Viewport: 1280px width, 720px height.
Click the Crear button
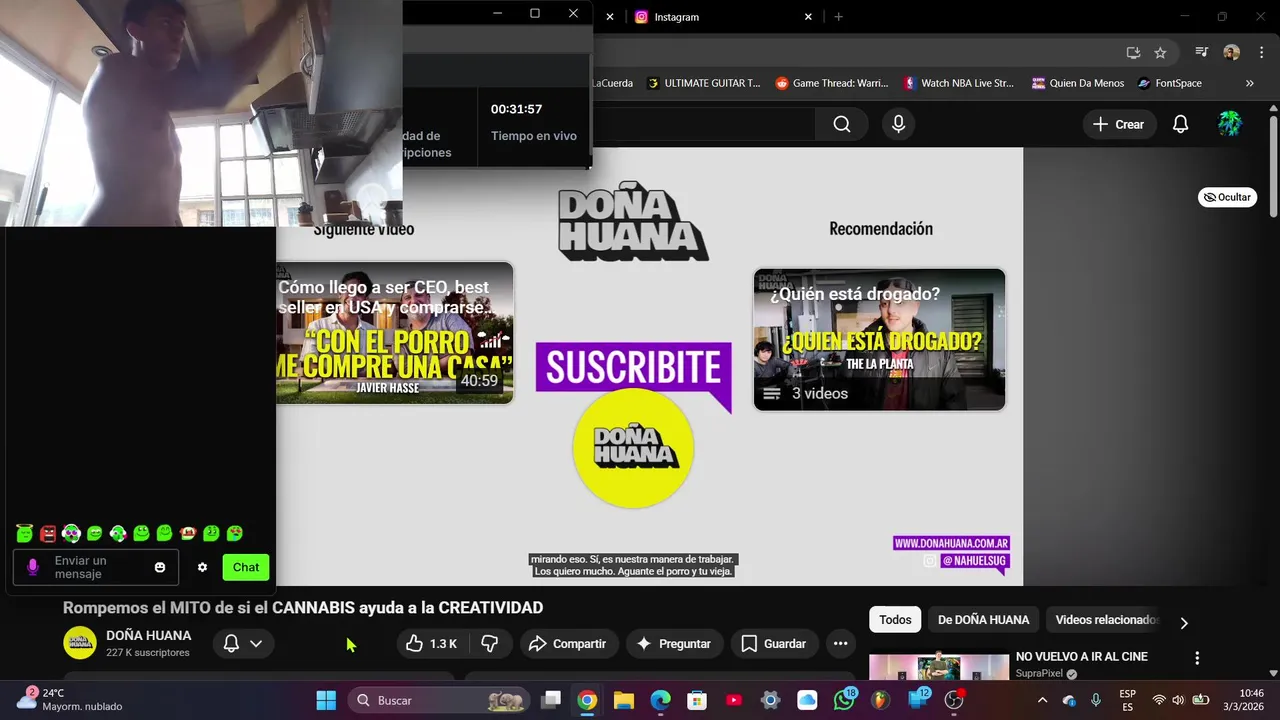[x=1118, y=124]
